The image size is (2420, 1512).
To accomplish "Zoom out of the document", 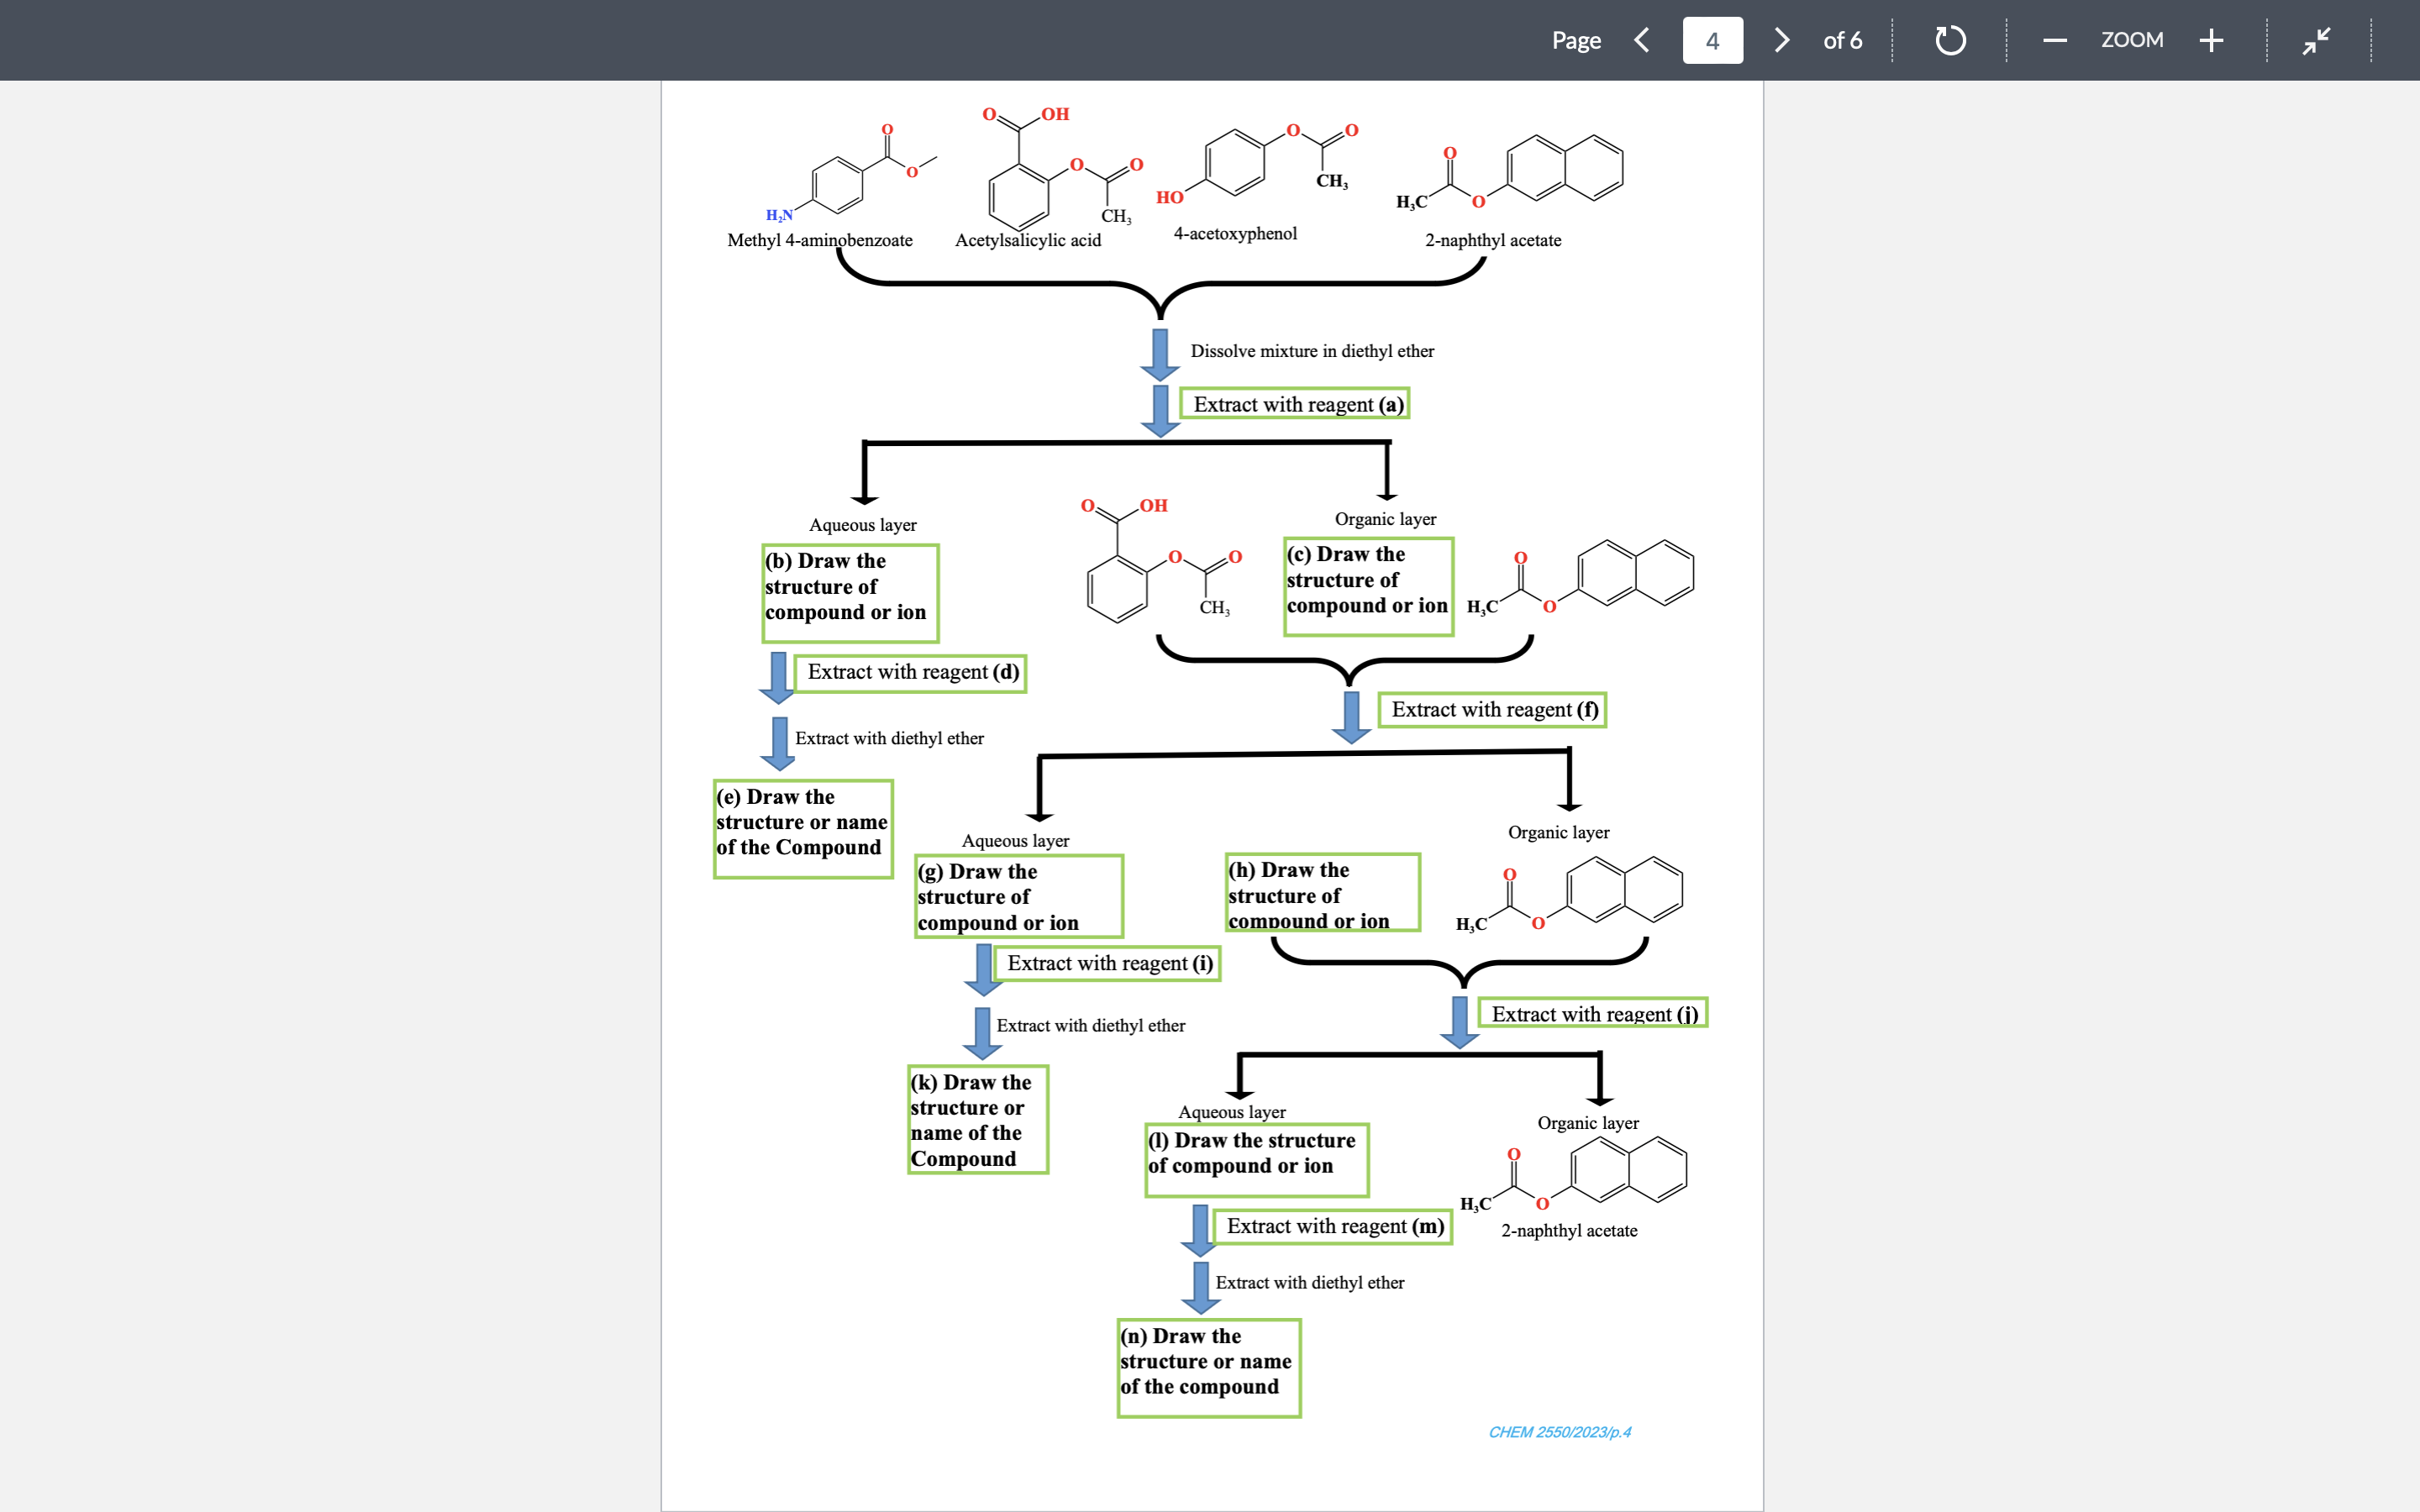I will coord(2055,40).
